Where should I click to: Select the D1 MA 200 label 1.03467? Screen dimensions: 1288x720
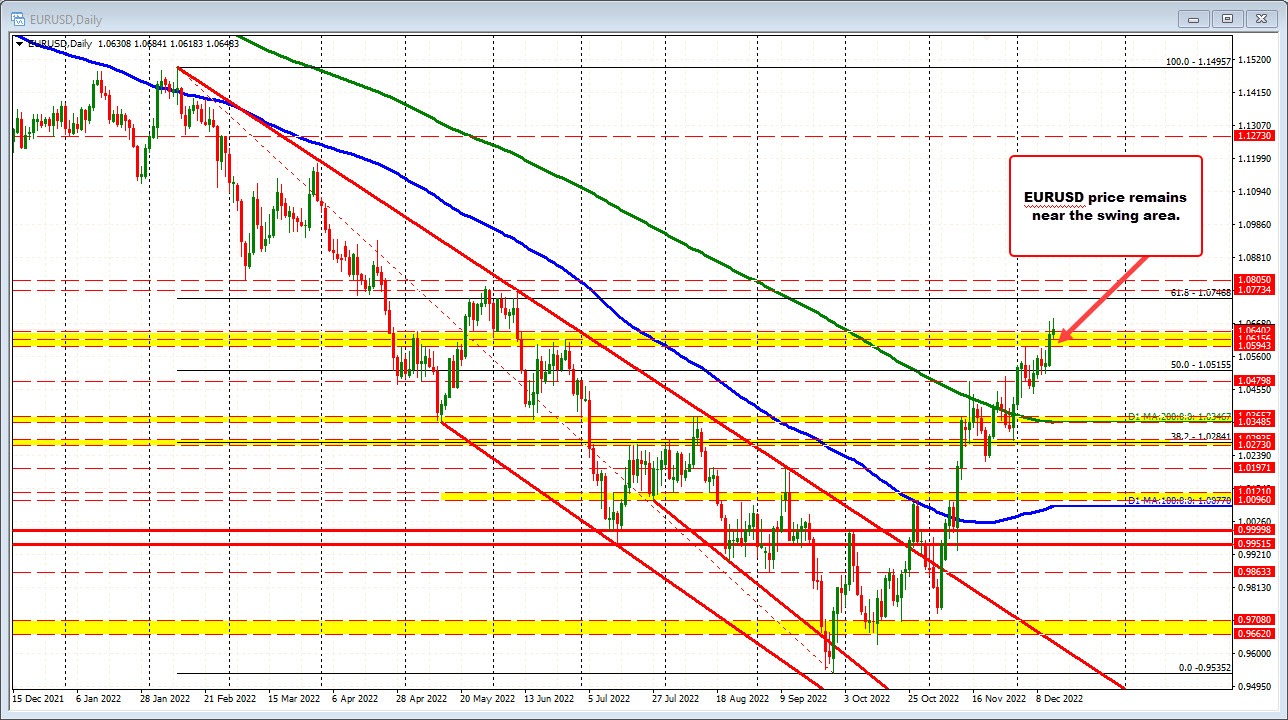[1178, 415]
